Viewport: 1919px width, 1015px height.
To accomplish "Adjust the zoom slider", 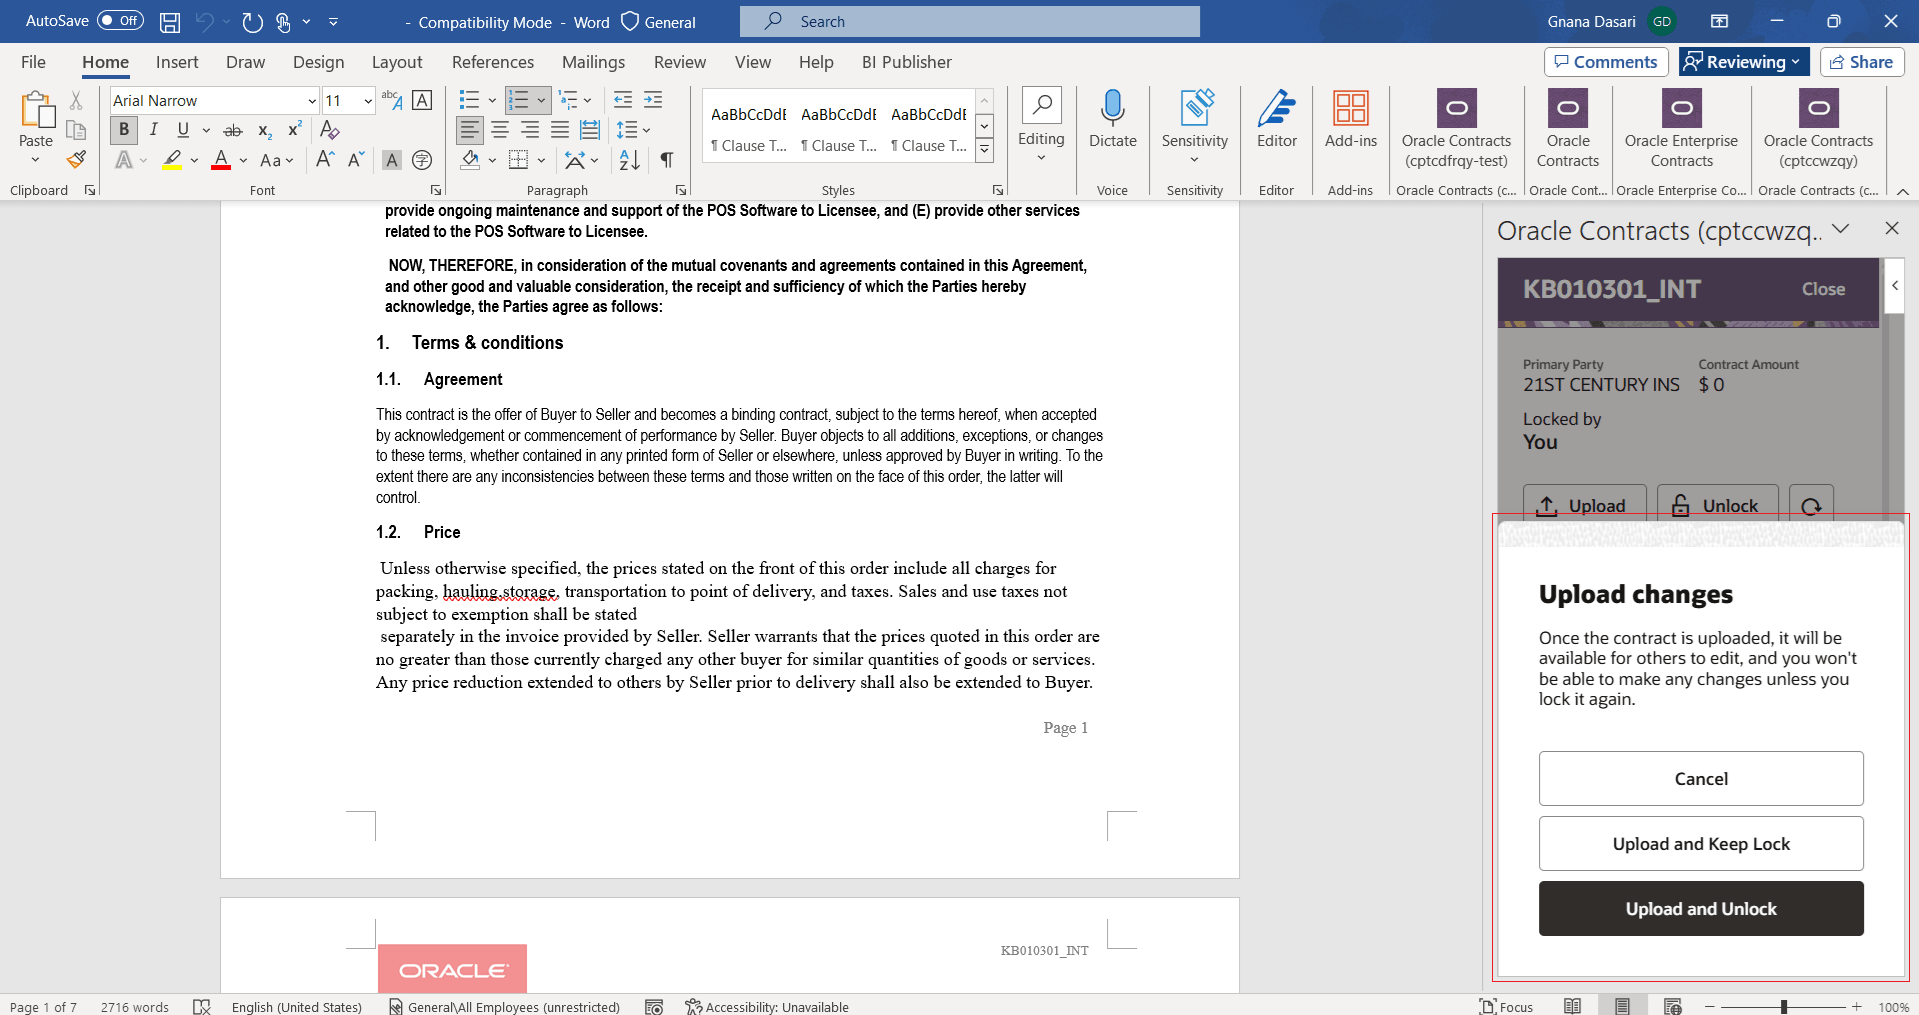I will tap(1783, 1006).
